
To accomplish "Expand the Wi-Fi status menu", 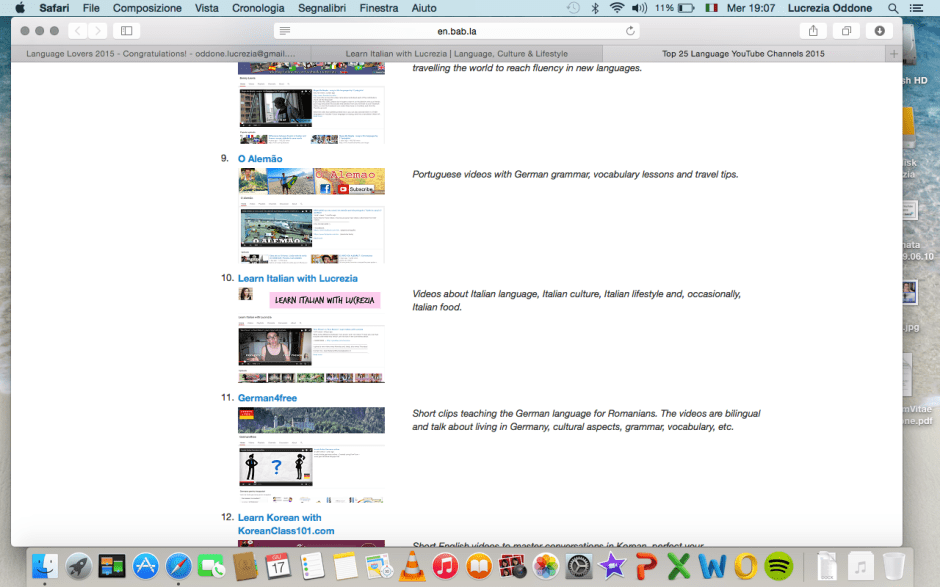I will [x=617, y=8].
